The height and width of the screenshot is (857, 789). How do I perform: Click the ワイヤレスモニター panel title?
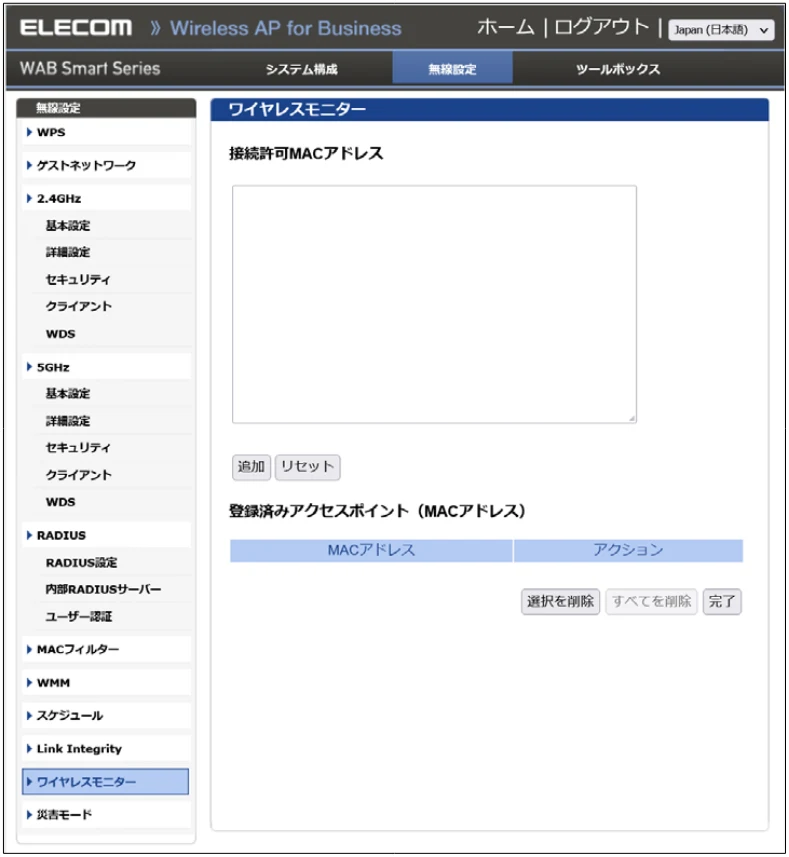(x=297, y=109)
